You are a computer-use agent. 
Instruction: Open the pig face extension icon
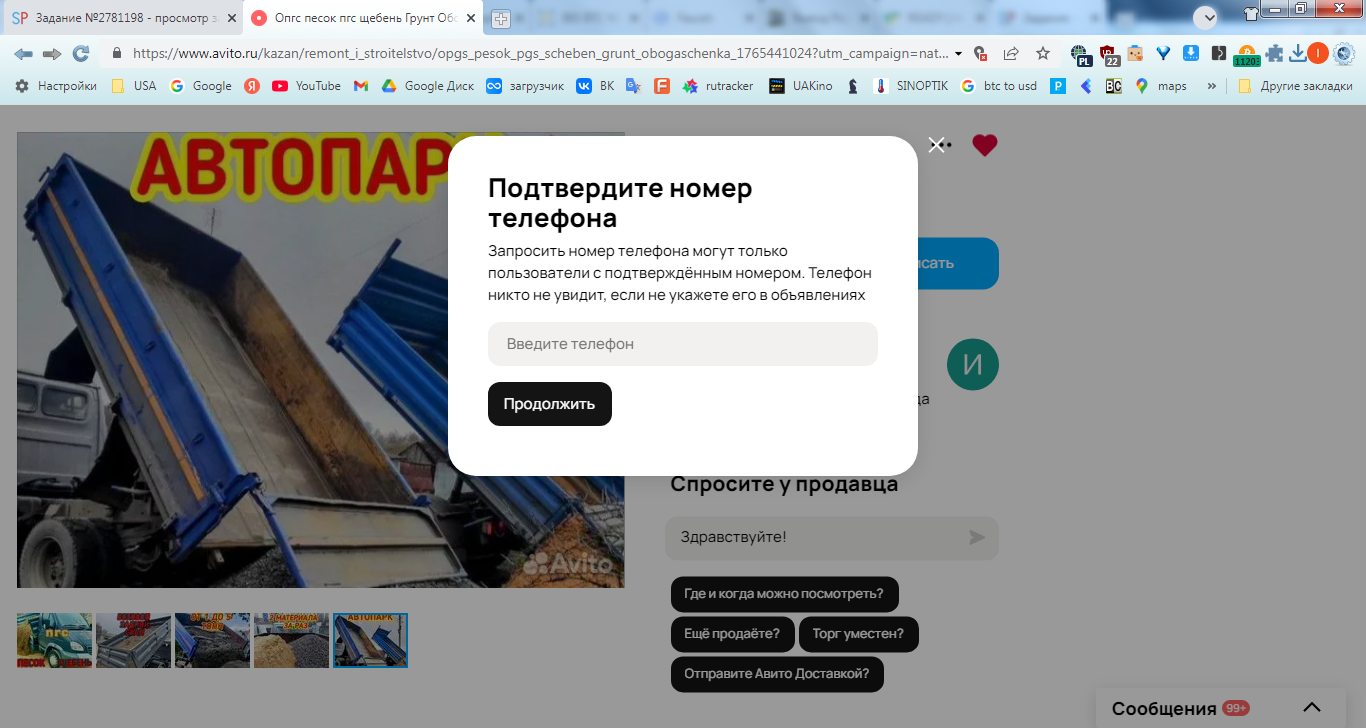1135,54
